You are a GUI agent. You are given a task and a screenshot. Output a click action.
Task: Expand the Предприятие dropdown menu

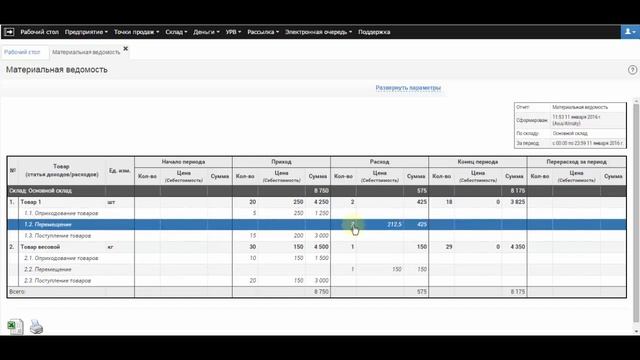[x=86, y=32]
